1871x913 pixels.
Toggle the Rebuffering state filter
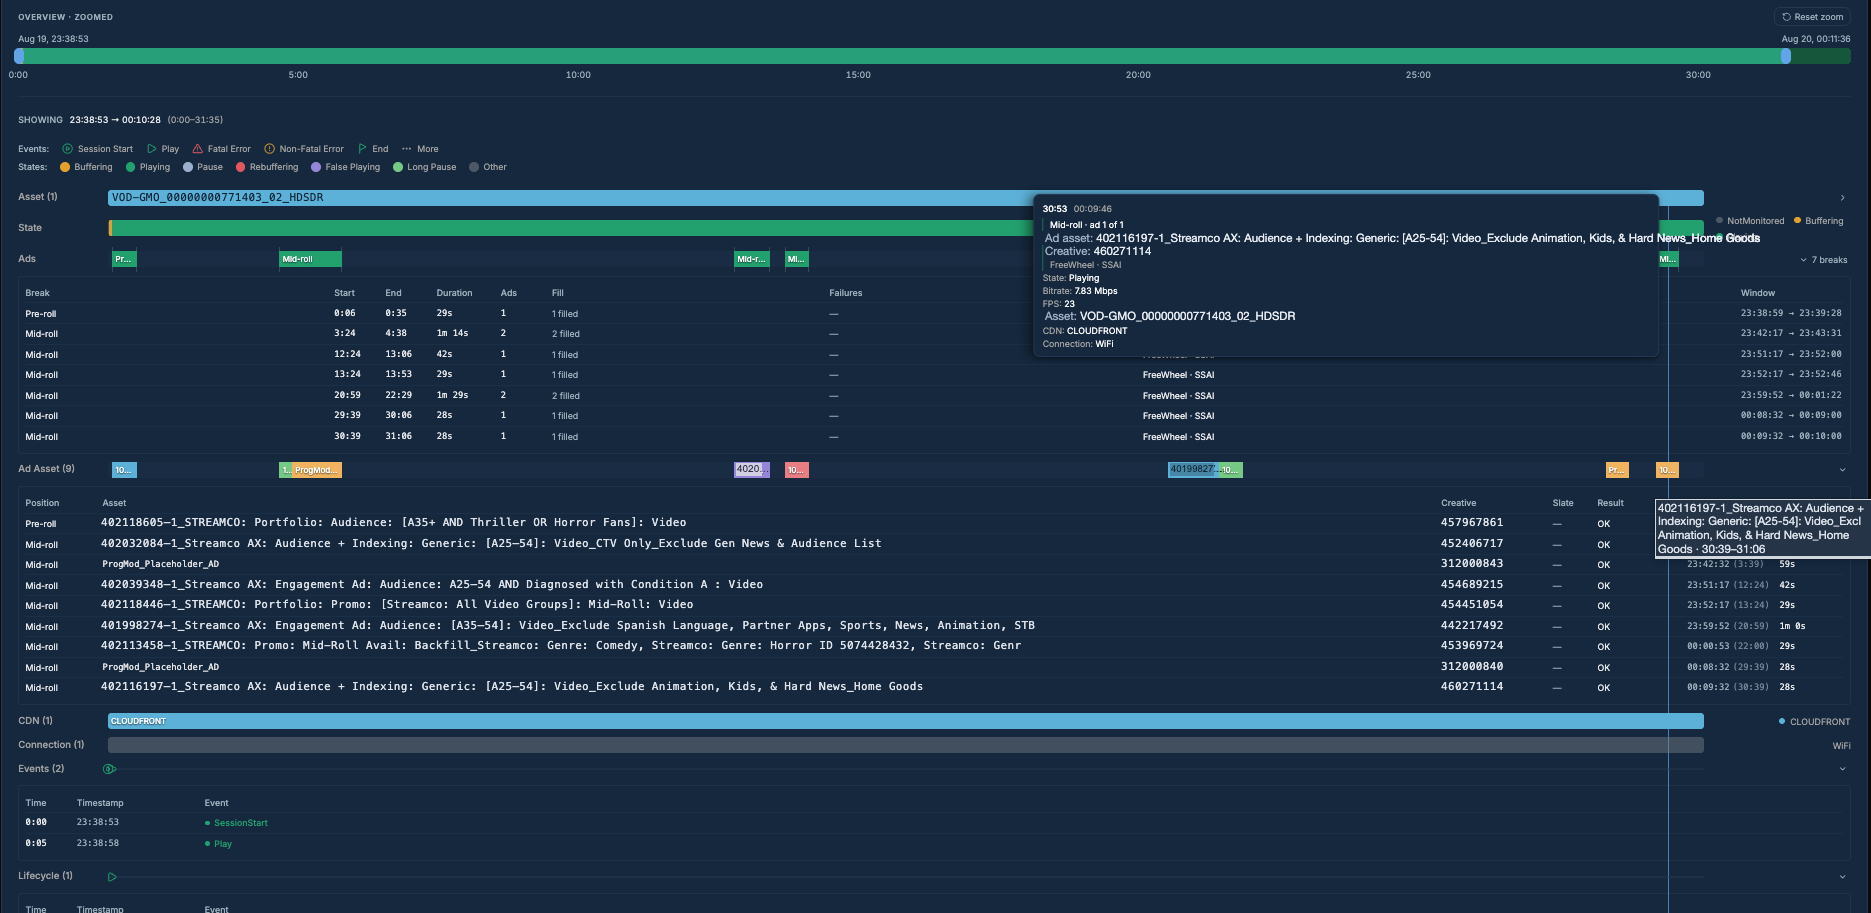click(267, 167)
